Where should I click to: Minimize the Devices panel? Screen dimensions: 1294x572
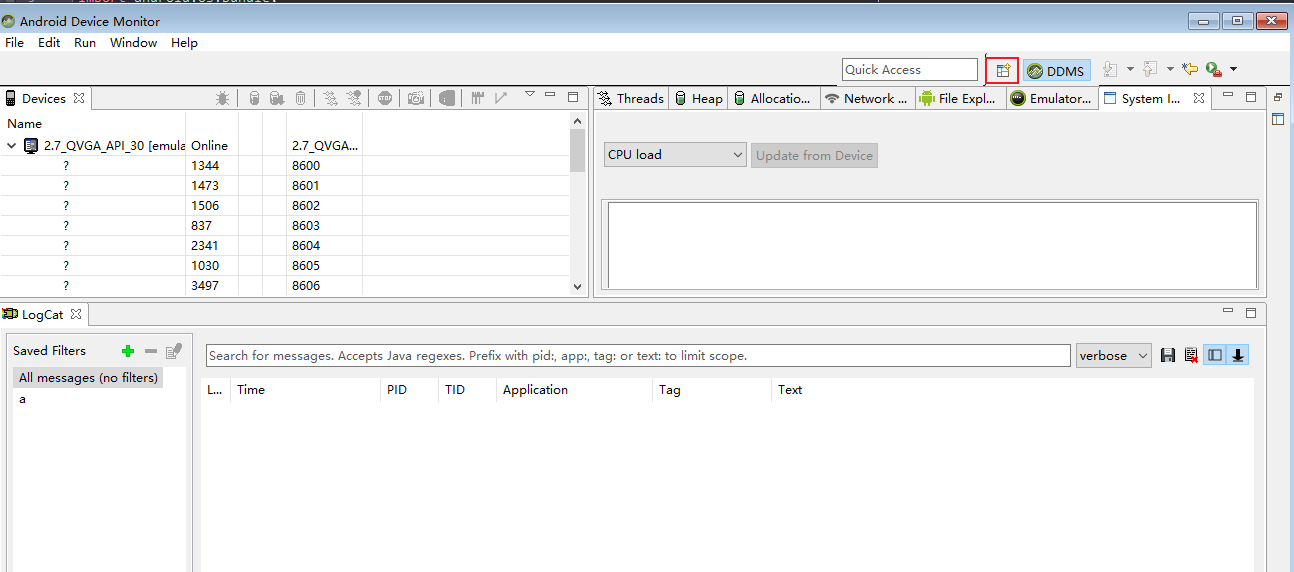pyautogui.click(x=551, y=96)
